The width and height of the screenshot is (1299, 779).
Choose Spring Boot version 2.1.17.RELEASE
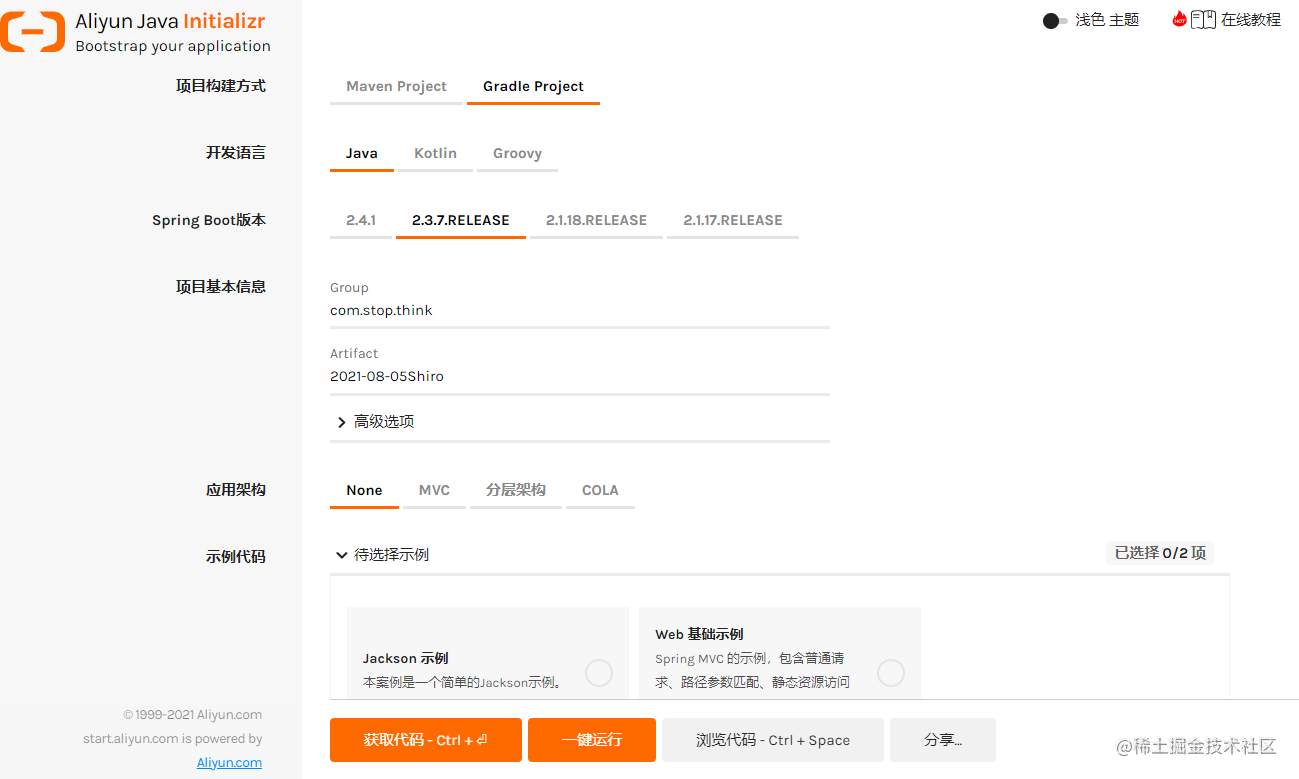[732, 220]
